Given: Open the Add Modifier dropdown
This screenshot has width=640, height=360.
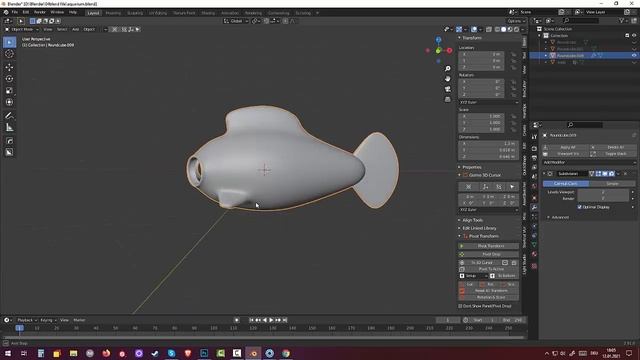Looking at the screenshot, I should pos(589,162).
